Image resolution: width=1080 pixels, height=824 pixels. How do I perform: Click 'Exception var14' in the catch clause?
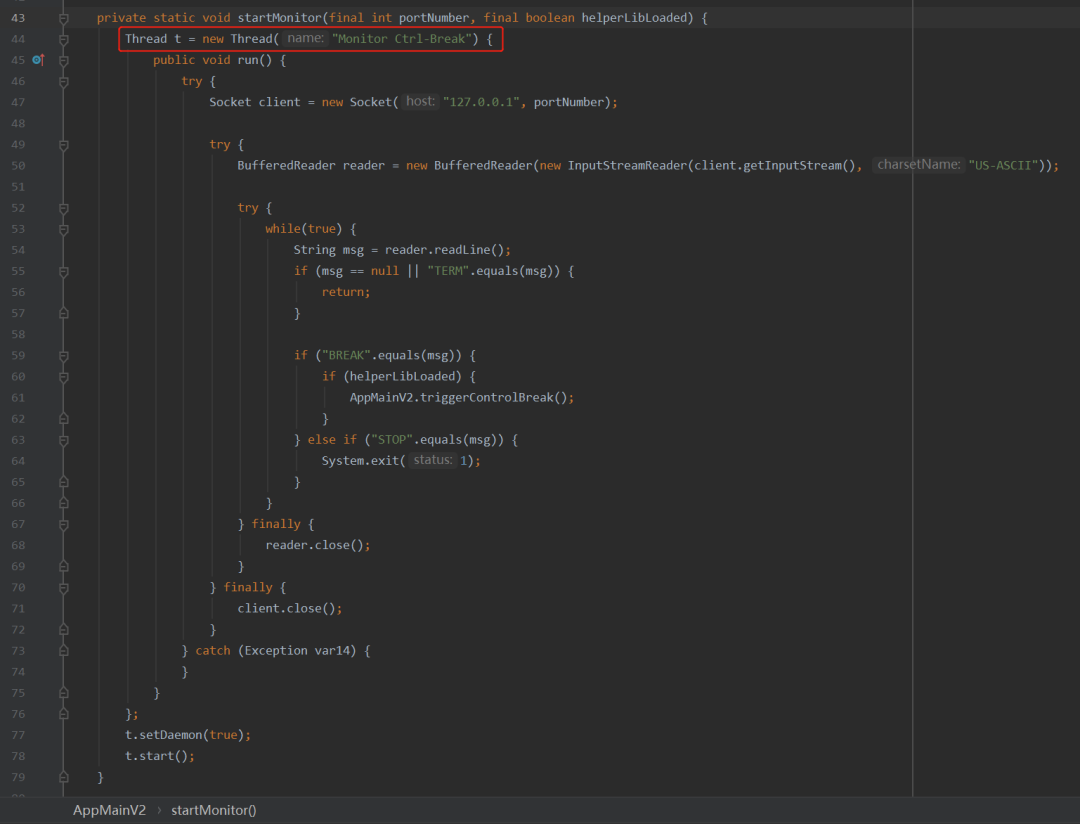click(297, 650)
